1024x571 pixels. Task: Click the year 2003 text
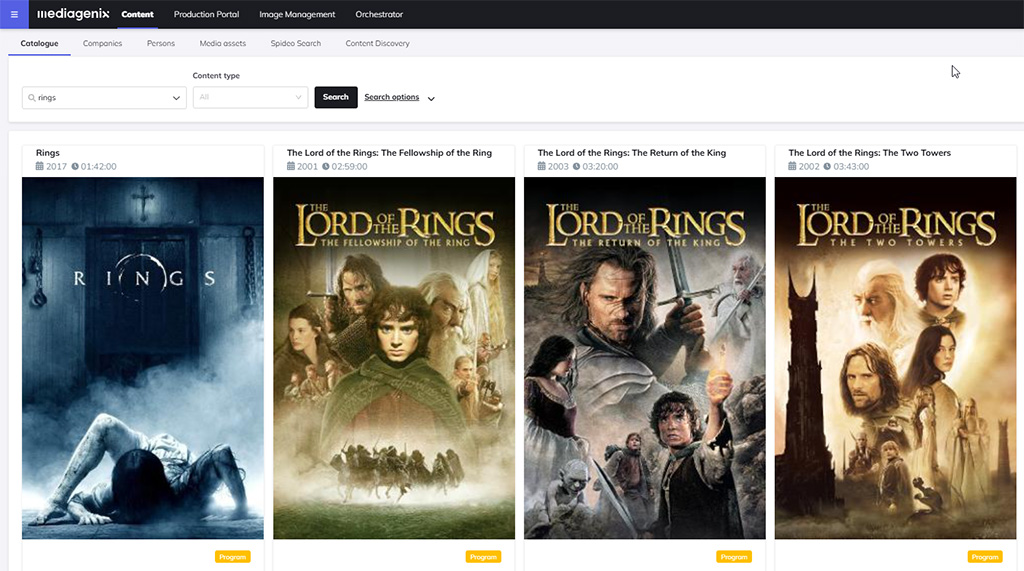click(558, 167)
